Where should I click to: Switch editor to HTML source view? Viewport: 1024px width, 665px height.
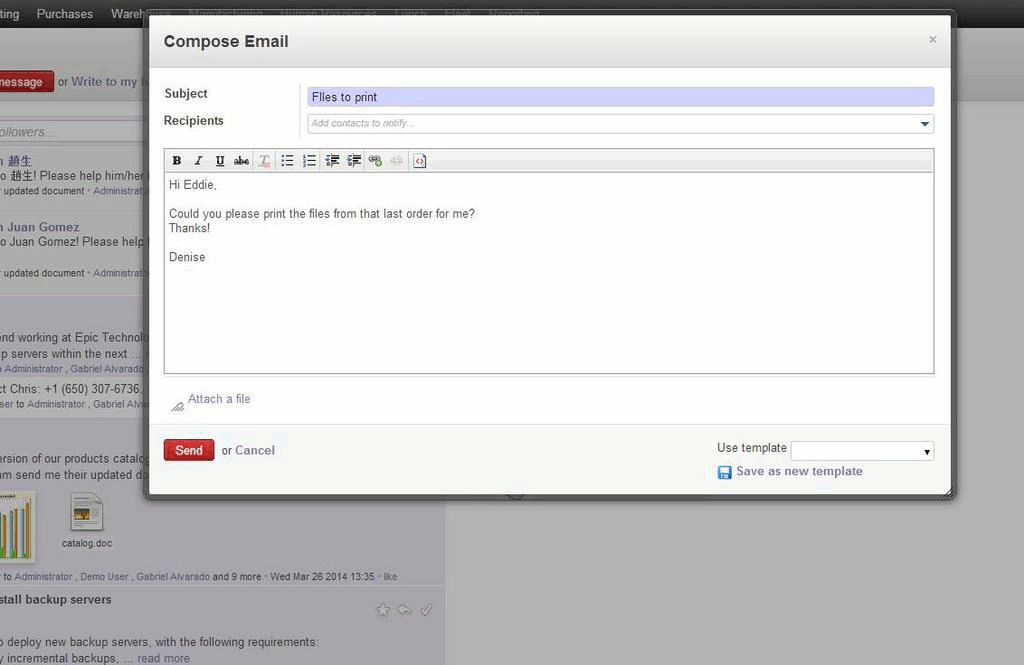coord(420,161)
